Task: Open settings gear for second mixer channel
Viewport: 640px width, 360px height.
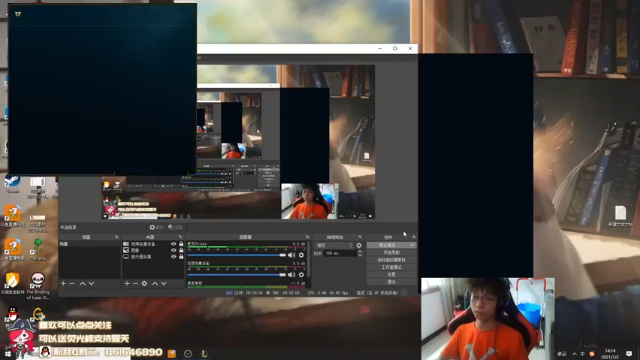Action: click(x=301, y=275)
